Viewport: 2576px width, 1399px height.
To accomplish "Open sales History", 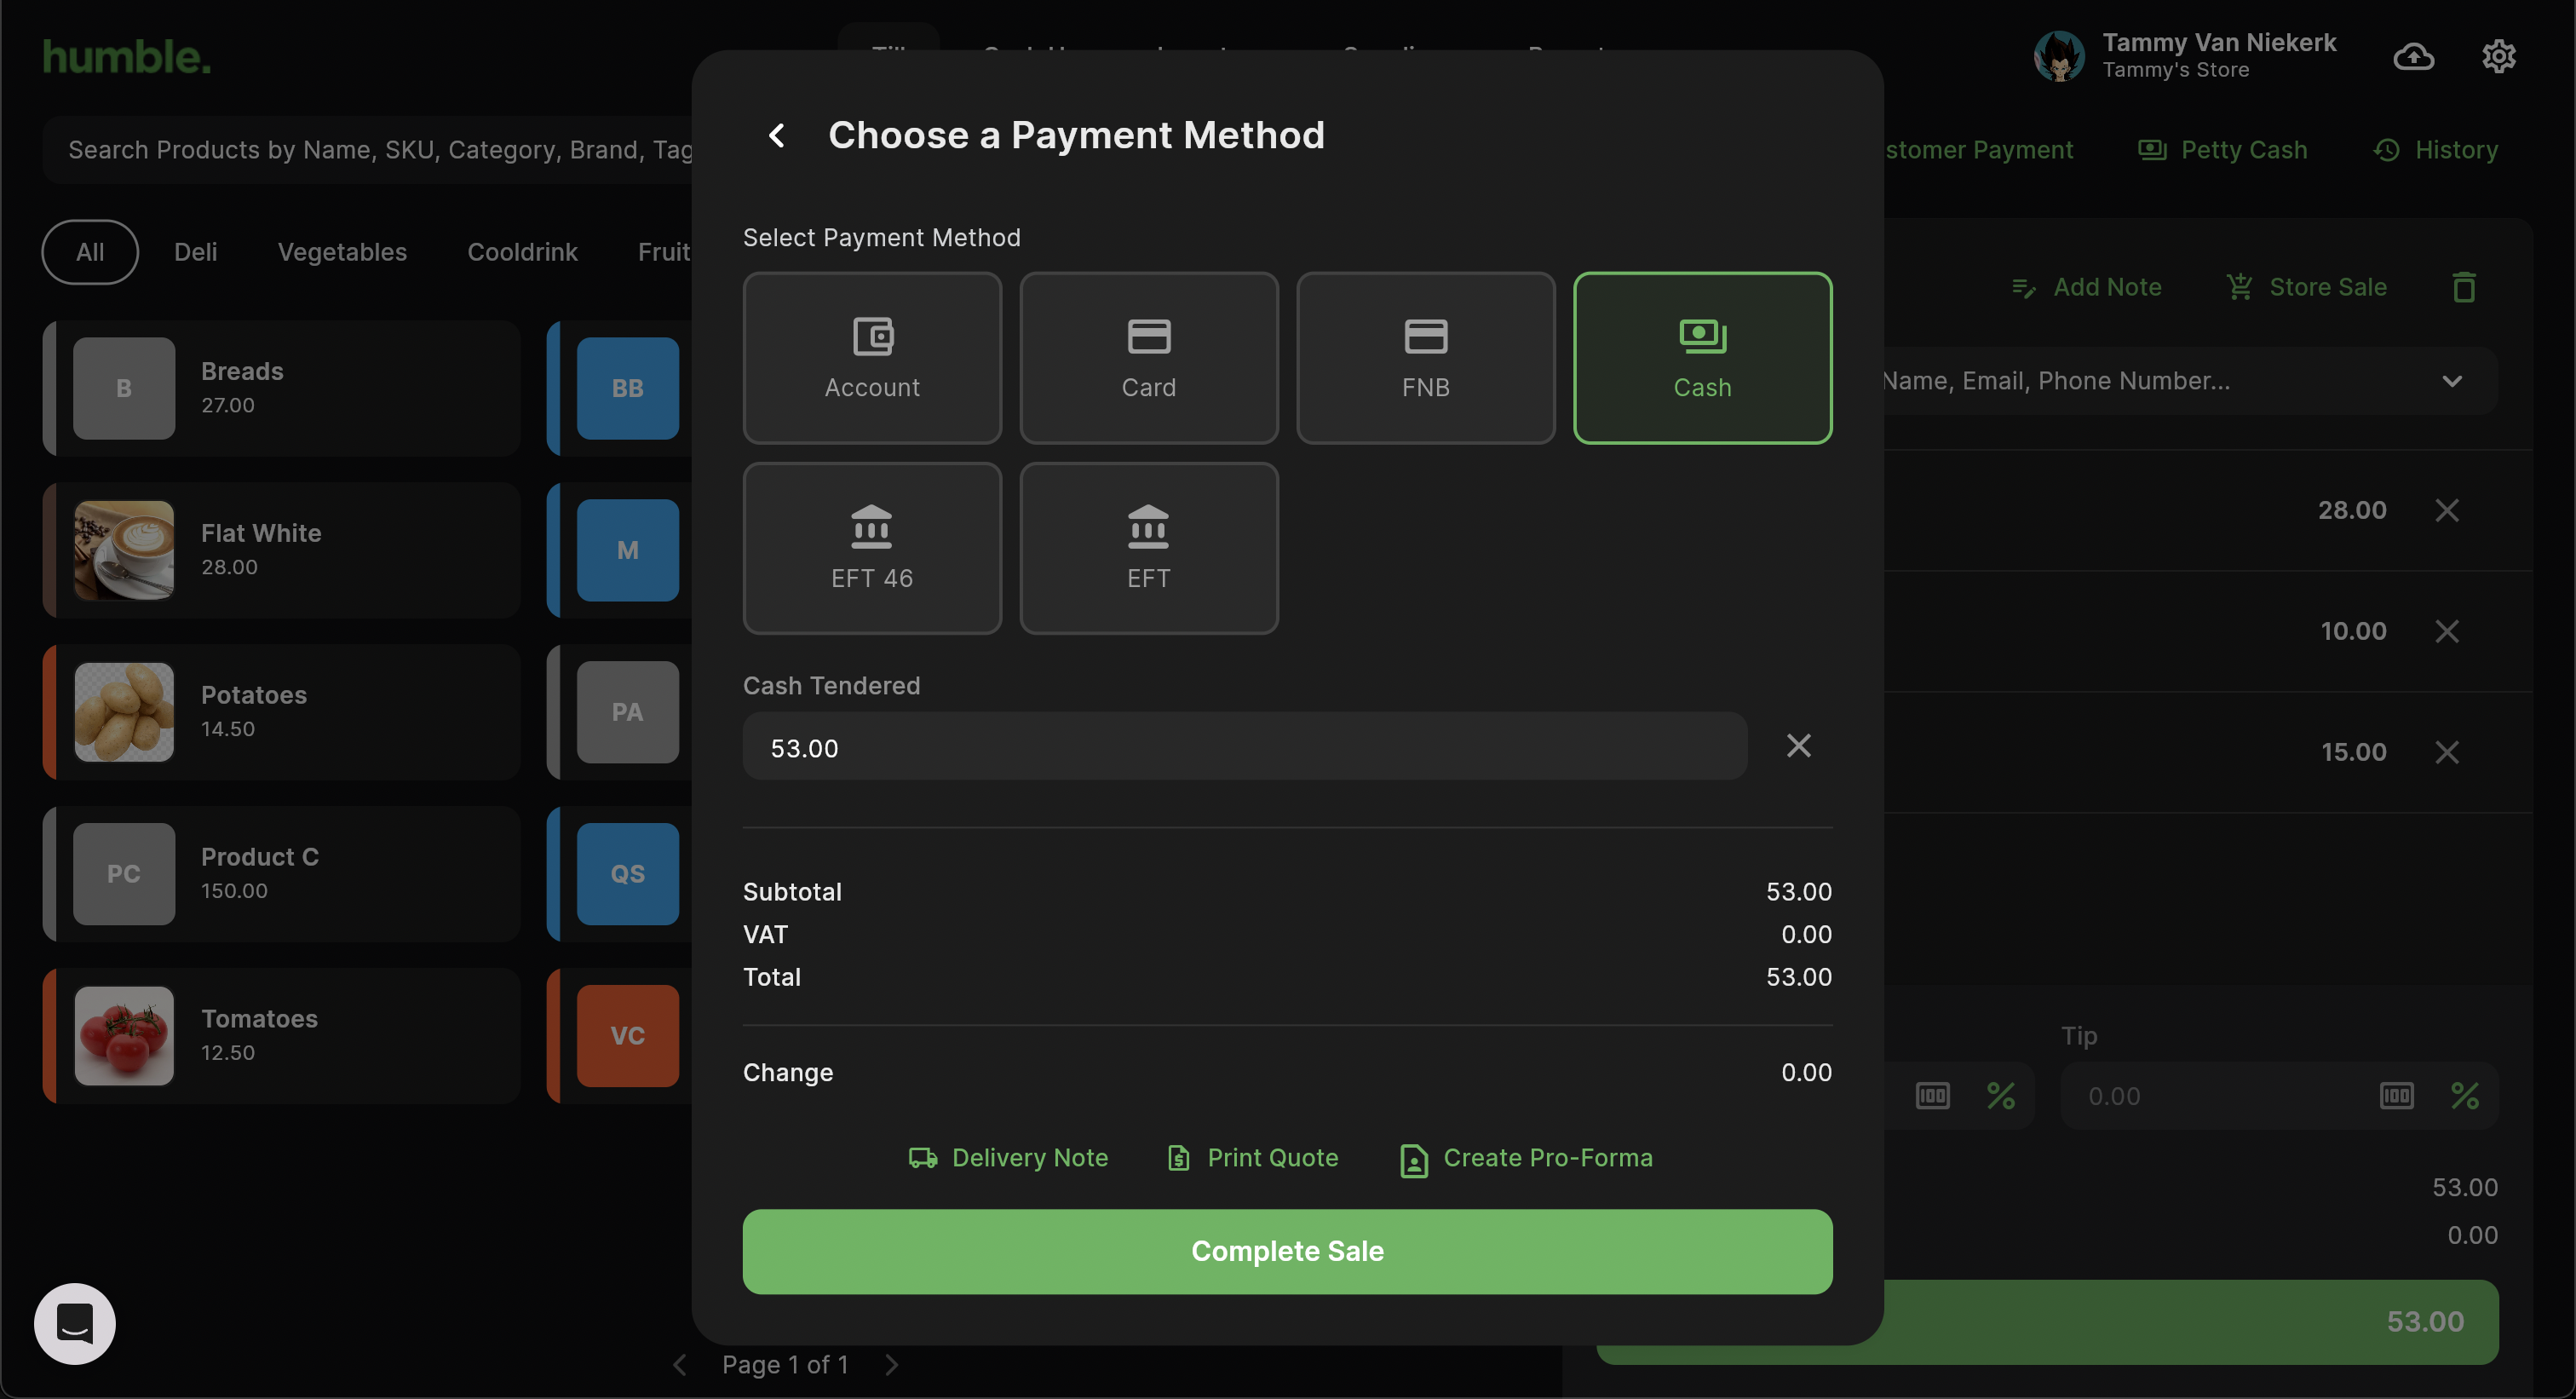I will 2435,150.
